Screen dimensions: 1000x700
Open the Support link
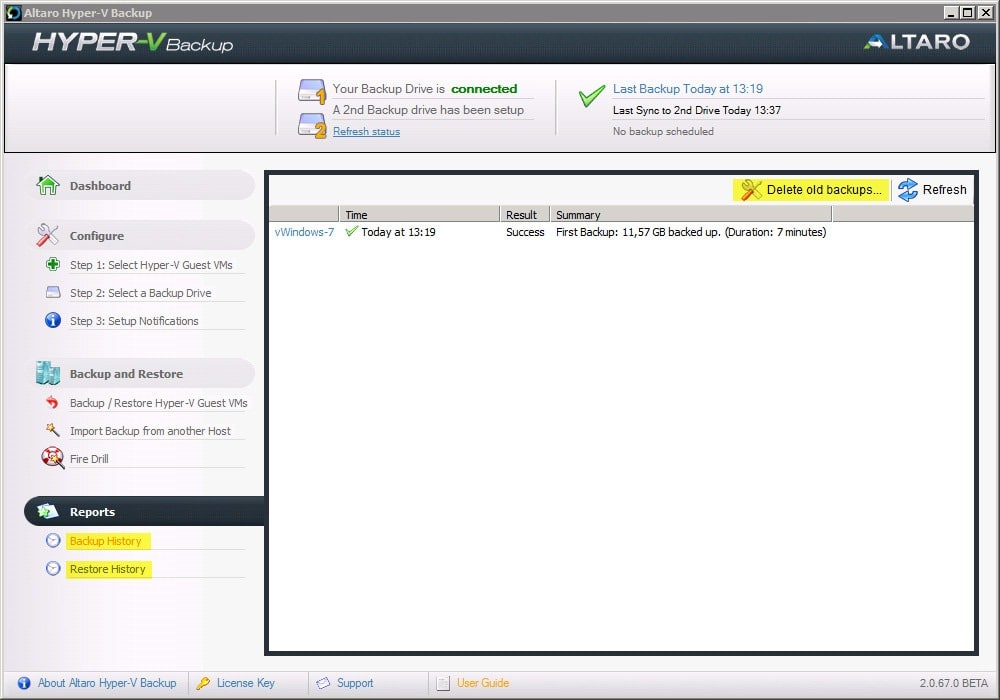point(355,683)
